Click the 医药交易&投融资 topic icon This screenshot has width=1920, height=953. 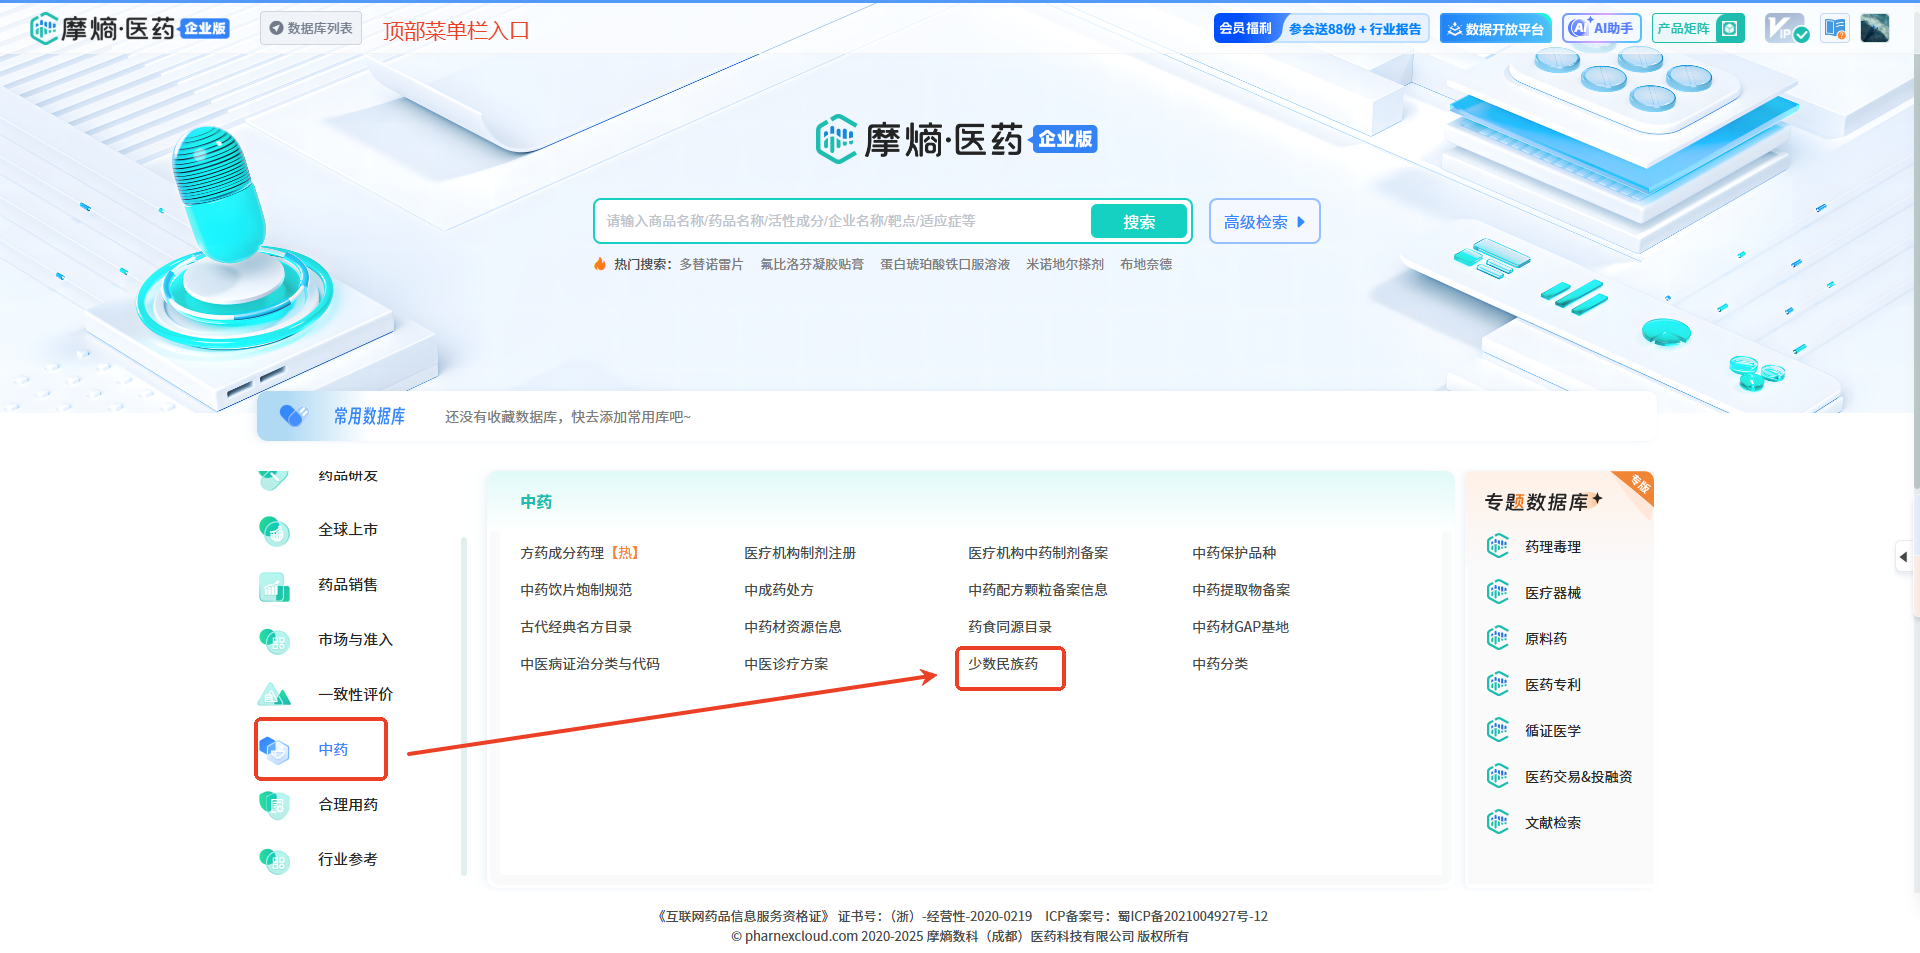(x=1498, y=776)
